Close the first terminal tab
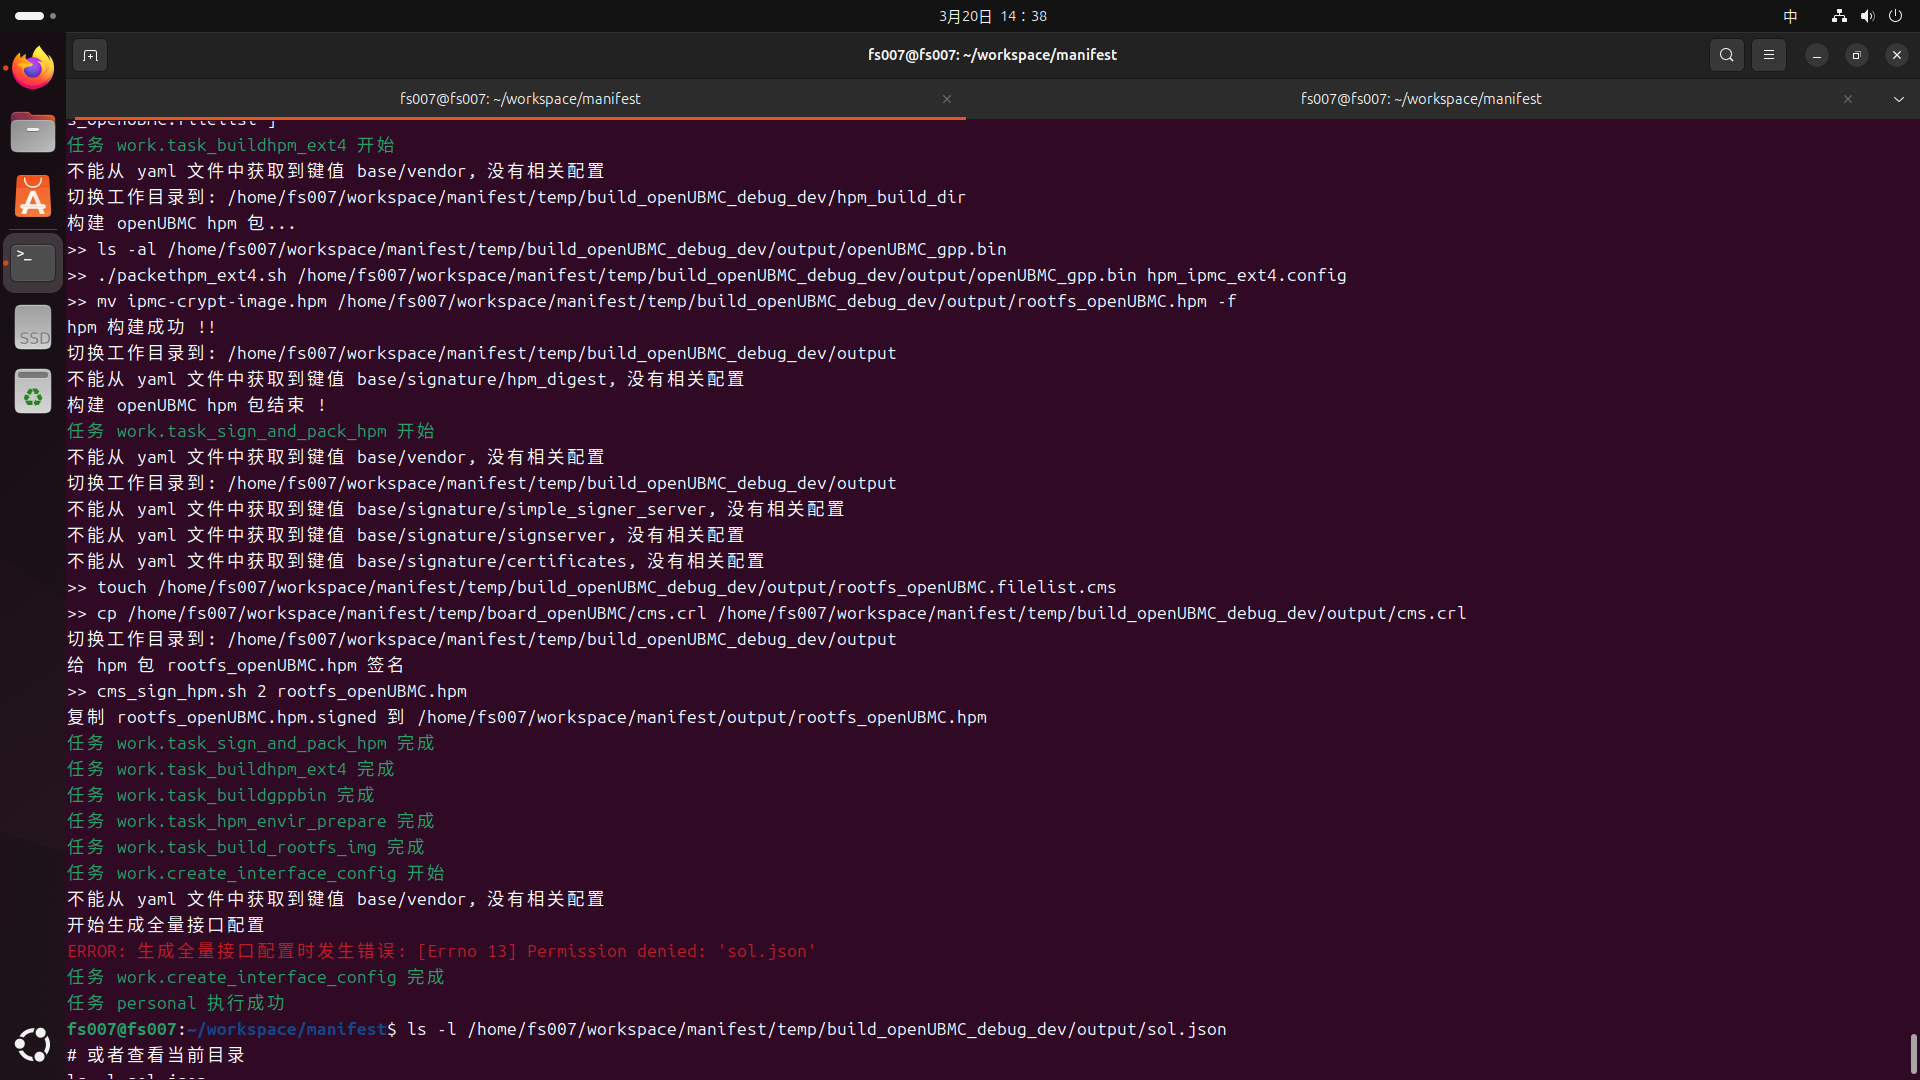This screenshot has width=1920, height=1080. tap(947, 99)
